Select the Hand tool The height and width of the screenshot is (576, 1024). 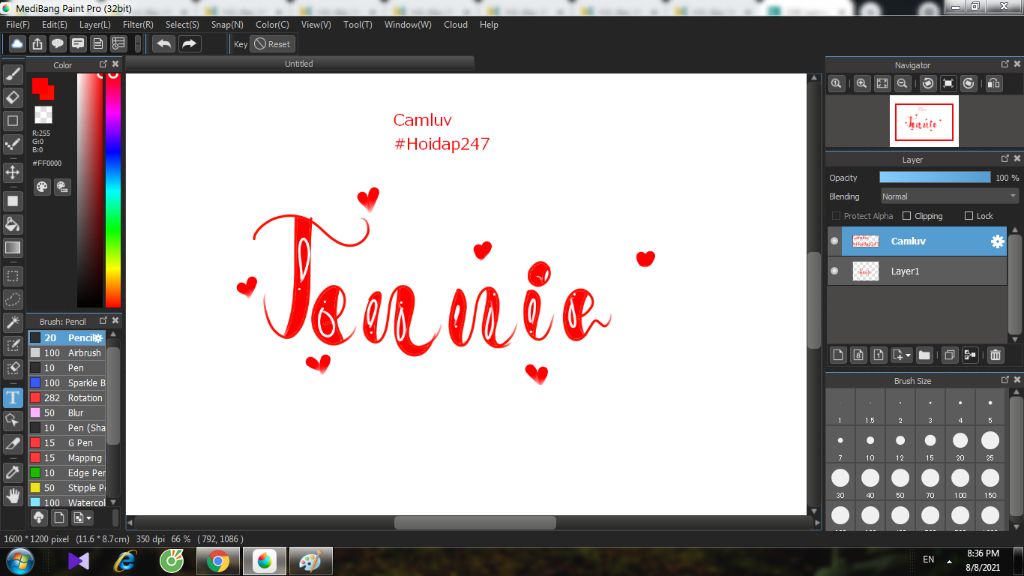(12, 496)
